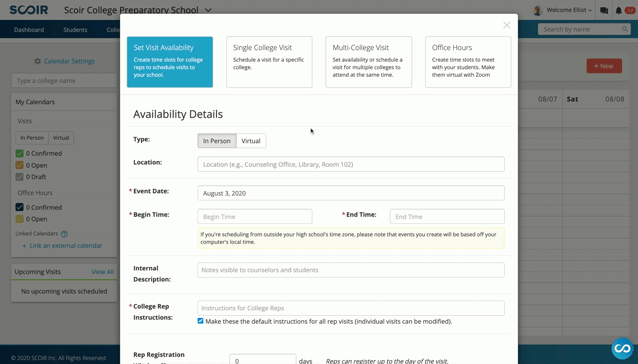Open the Begin Time field

(x=255, y=216)
